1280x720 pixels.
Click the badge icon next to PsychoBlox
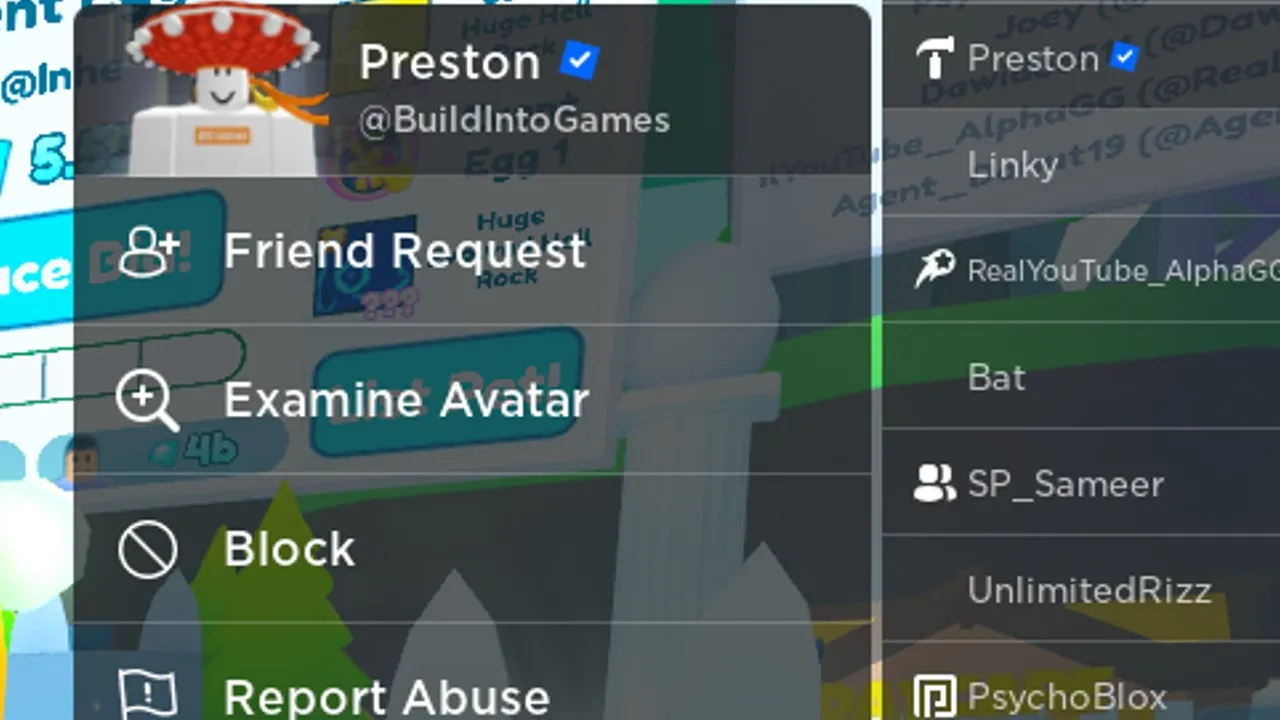click(x=935, y=697)
